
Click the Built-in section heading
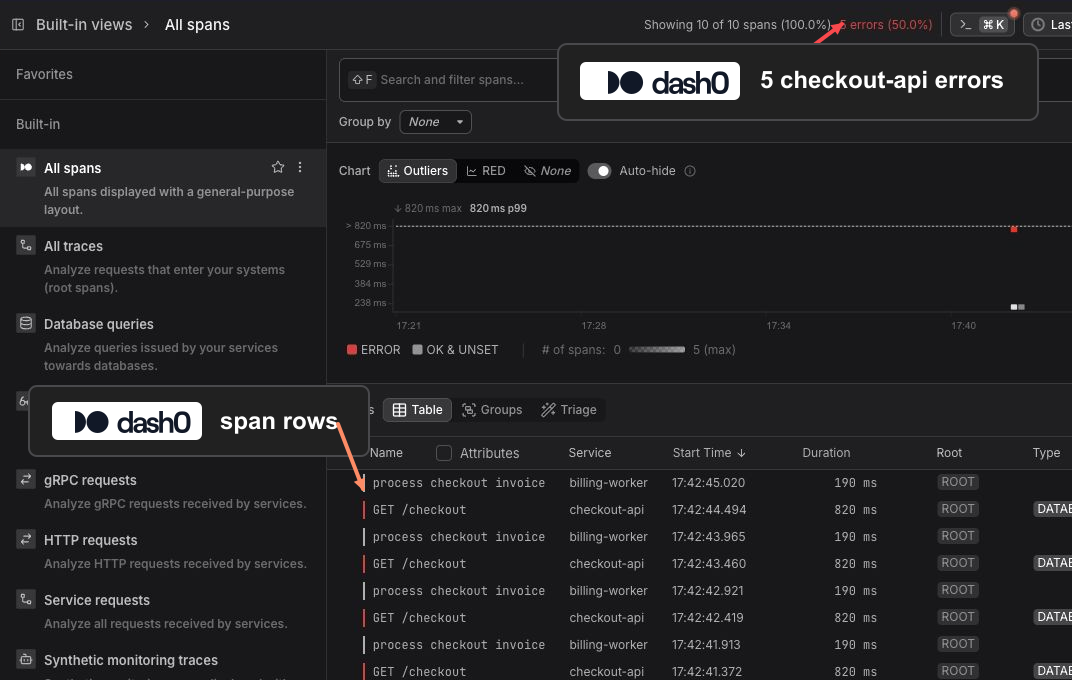(38, 124)
